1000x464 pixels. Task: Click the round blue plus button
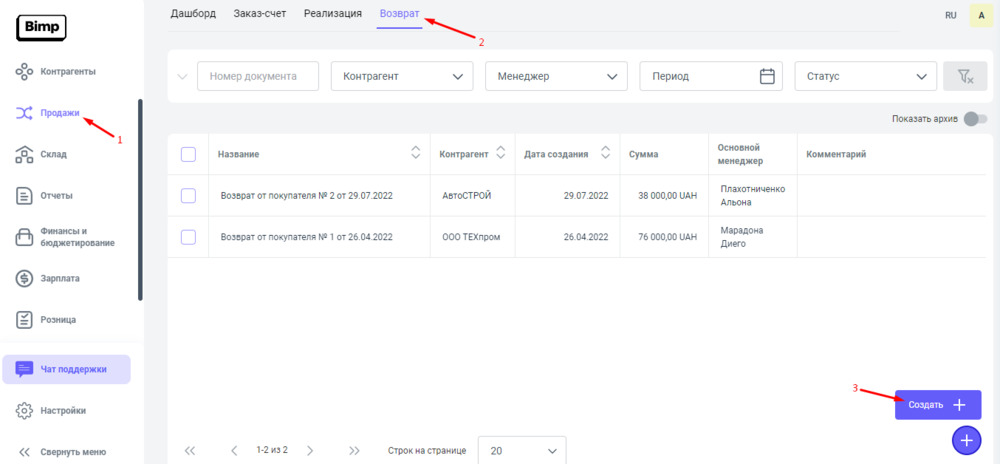click(x=966, y=439)
